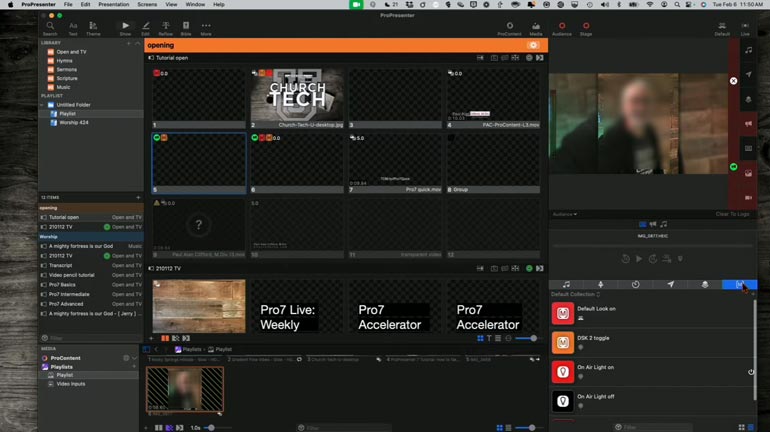Open the Media toolbar button
Screen dimensions: 770x432
click(536, 28)
